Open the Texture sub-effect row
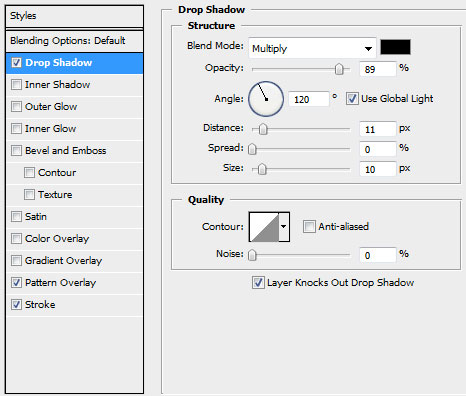The width and height of the screenshot is (466, 396). pyautogui.click(x=74, y=195)
